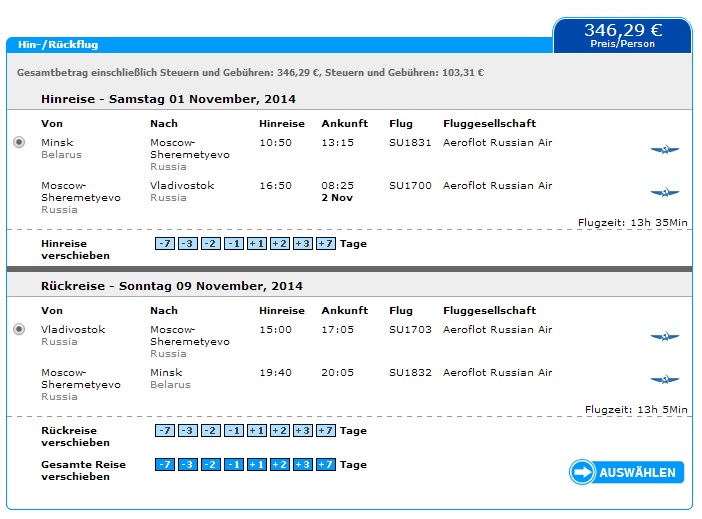Click the Aeroflot logo for flight SU1832
Viewport: 702px width, 519px height.
pos(664,379)
